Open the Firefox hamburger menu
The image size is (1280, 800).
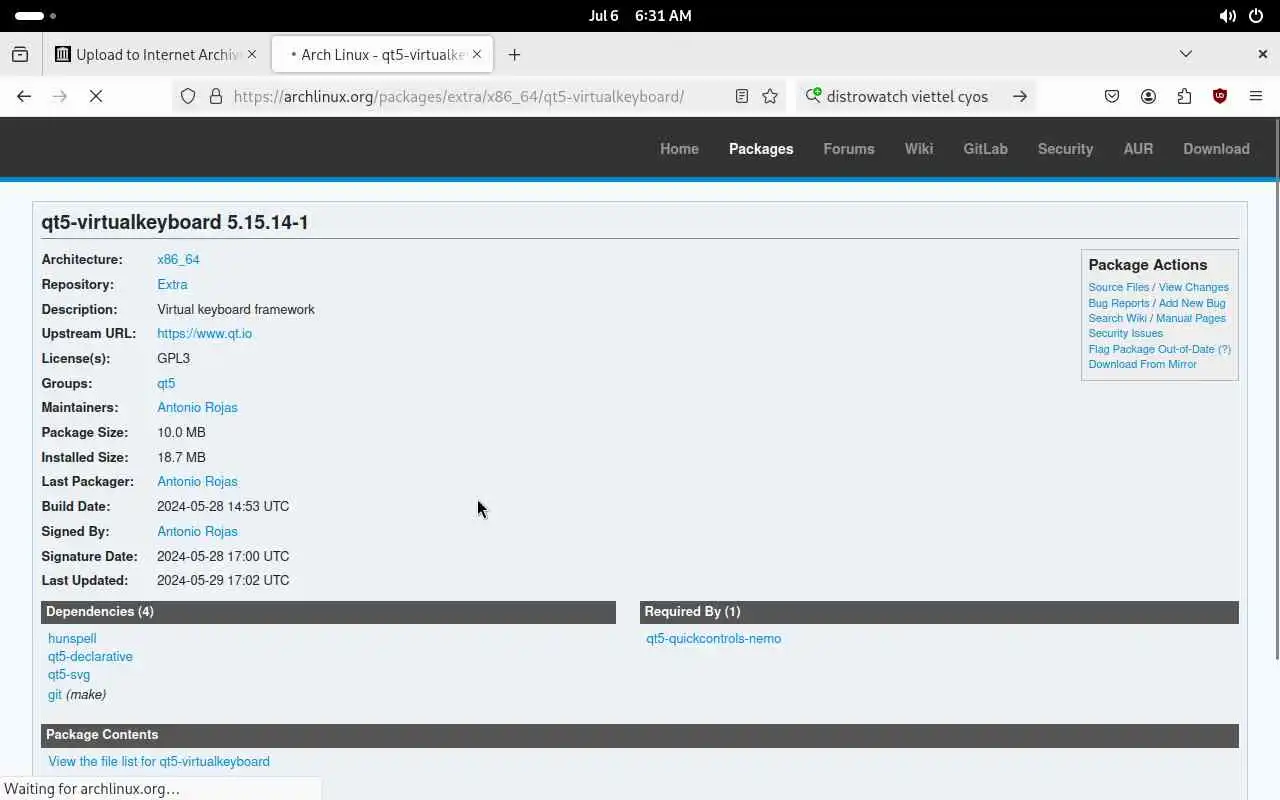click(1256, 96)
